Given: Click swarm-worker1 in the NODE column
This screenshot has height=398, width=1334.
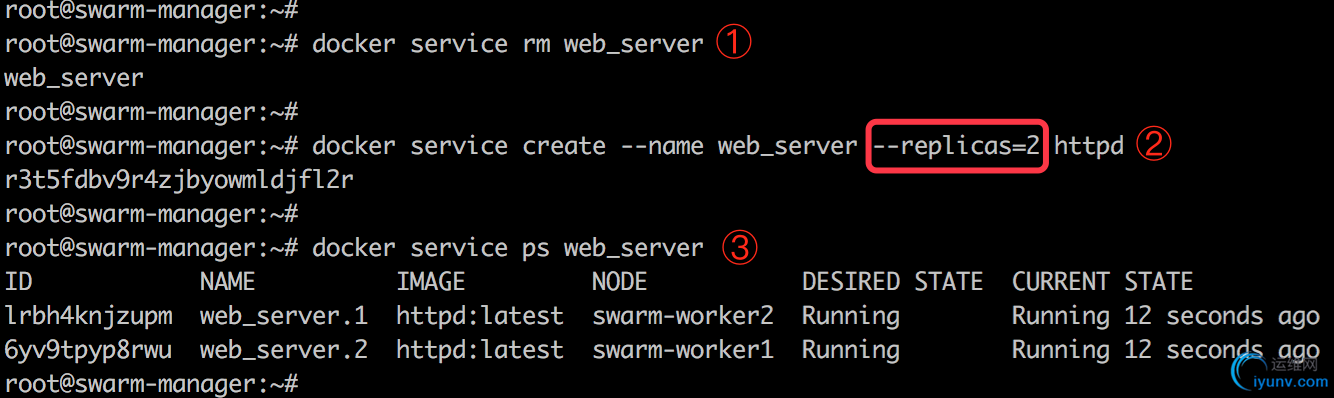Looking at the screenshot, I should click(x=683, y=350).
